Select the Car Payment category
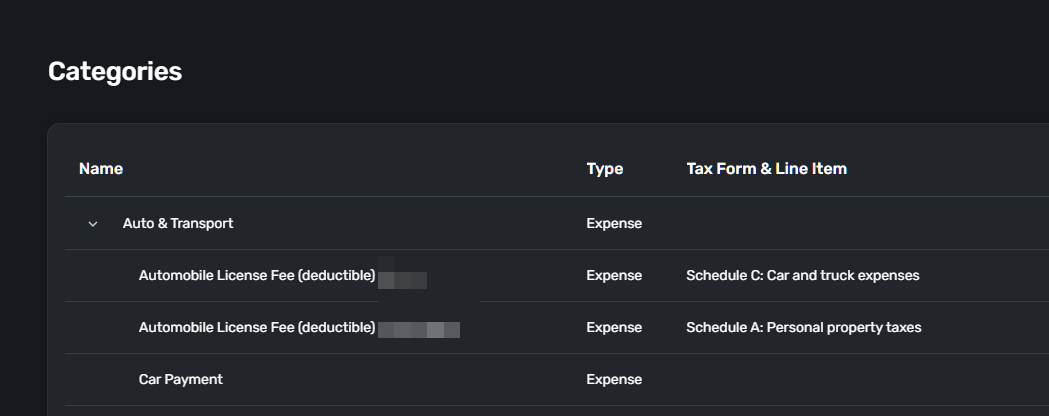This screenshot has height=416, width=1049. pyautogui.click(x=181, y=380)
